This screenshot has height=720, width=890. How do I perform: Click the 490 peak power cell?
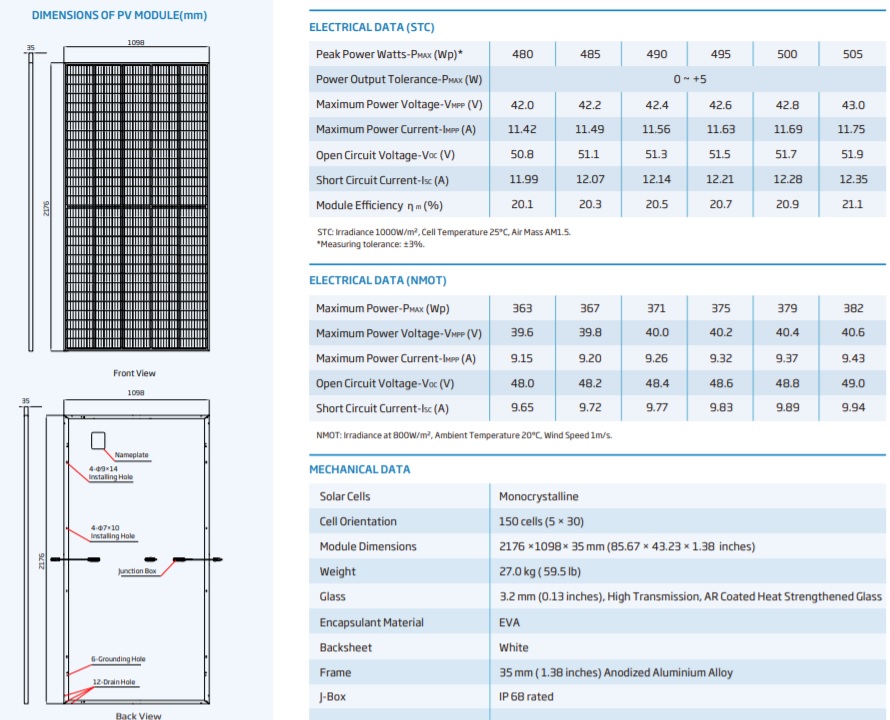click(657, 54)
